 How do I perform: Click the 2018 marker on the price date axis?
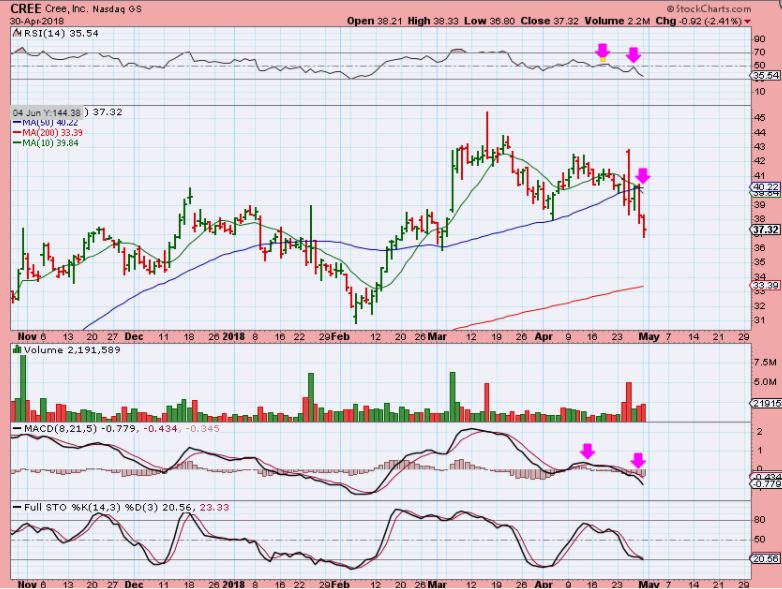[x=234, y=337]
